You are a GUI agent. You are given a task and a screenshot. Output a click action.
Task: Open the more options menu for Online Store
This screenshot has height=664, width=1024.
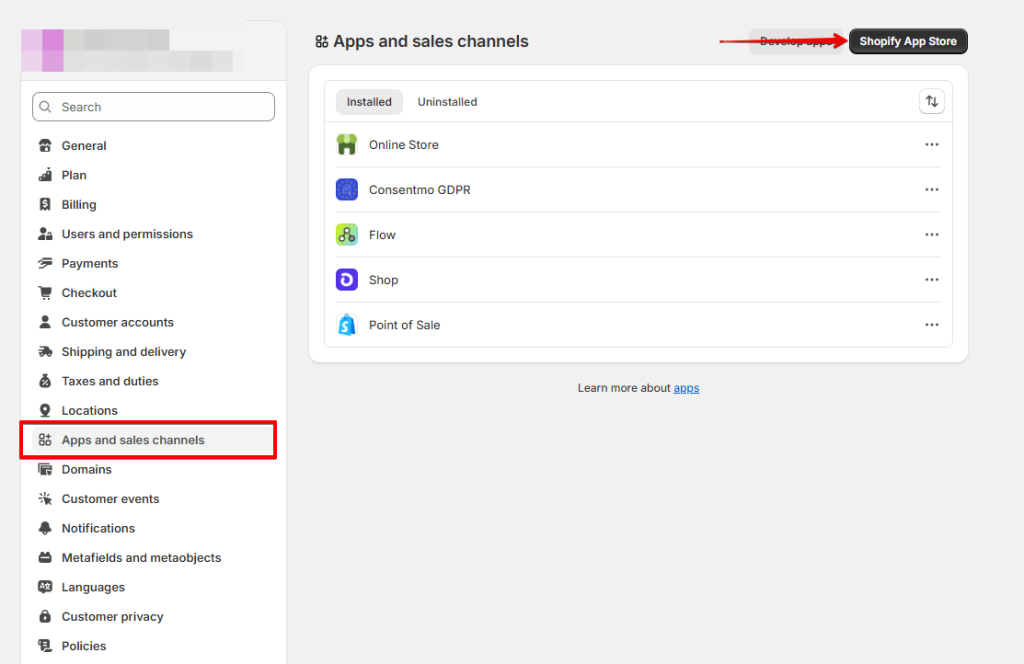click(x=932, y=144)
